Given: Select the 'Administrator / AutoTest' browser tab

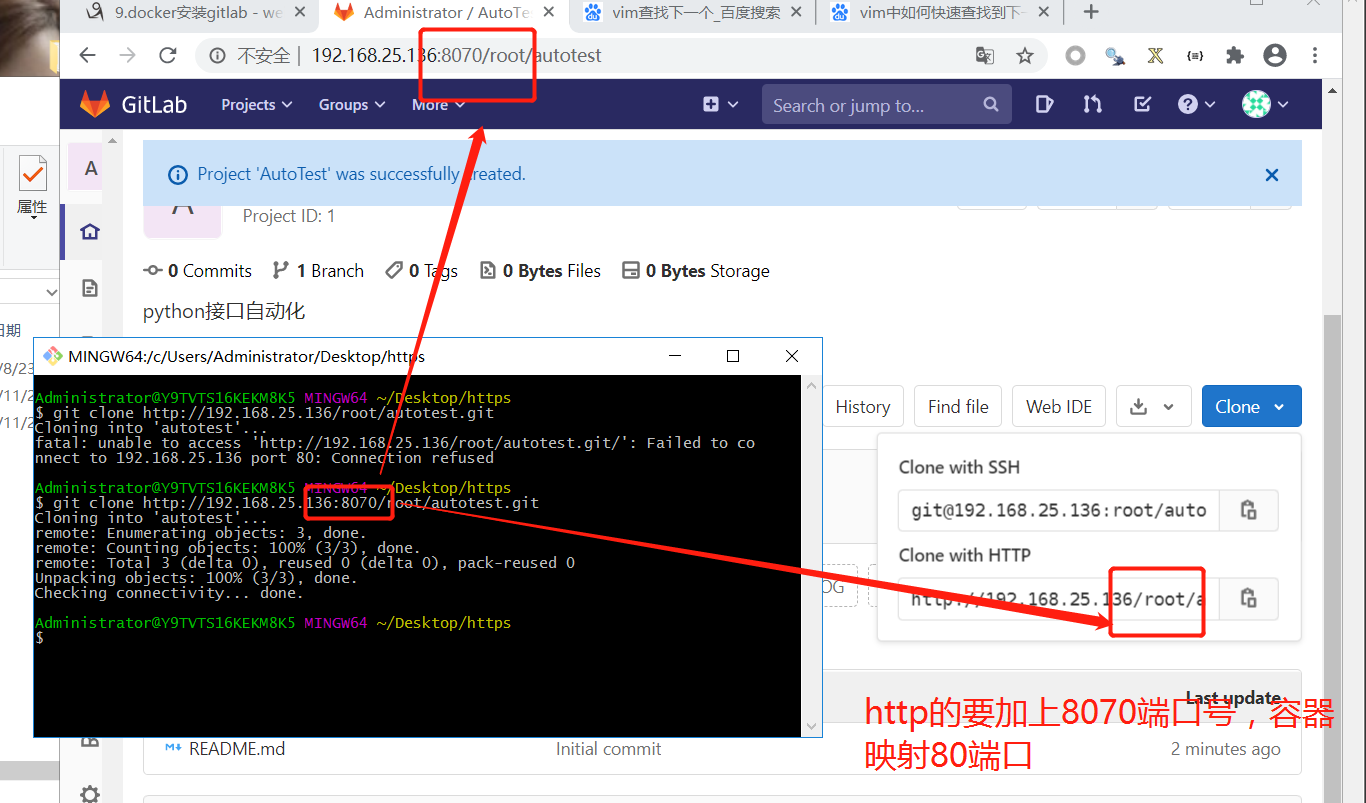Looking at the screenshot, I should pos(444,13).
